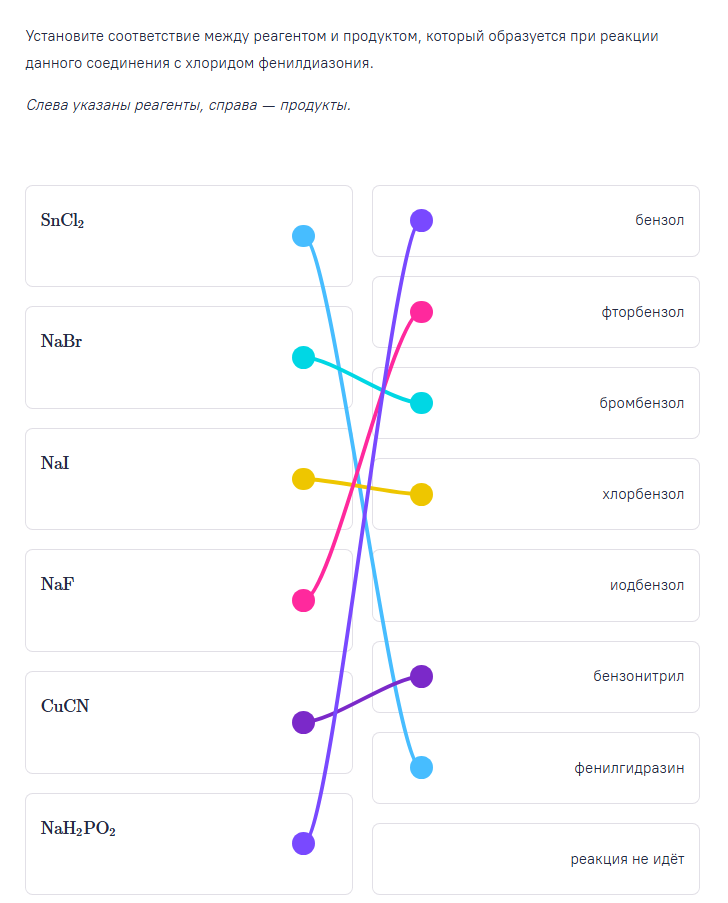Click the фенилгидразин product label

(629, 767)
